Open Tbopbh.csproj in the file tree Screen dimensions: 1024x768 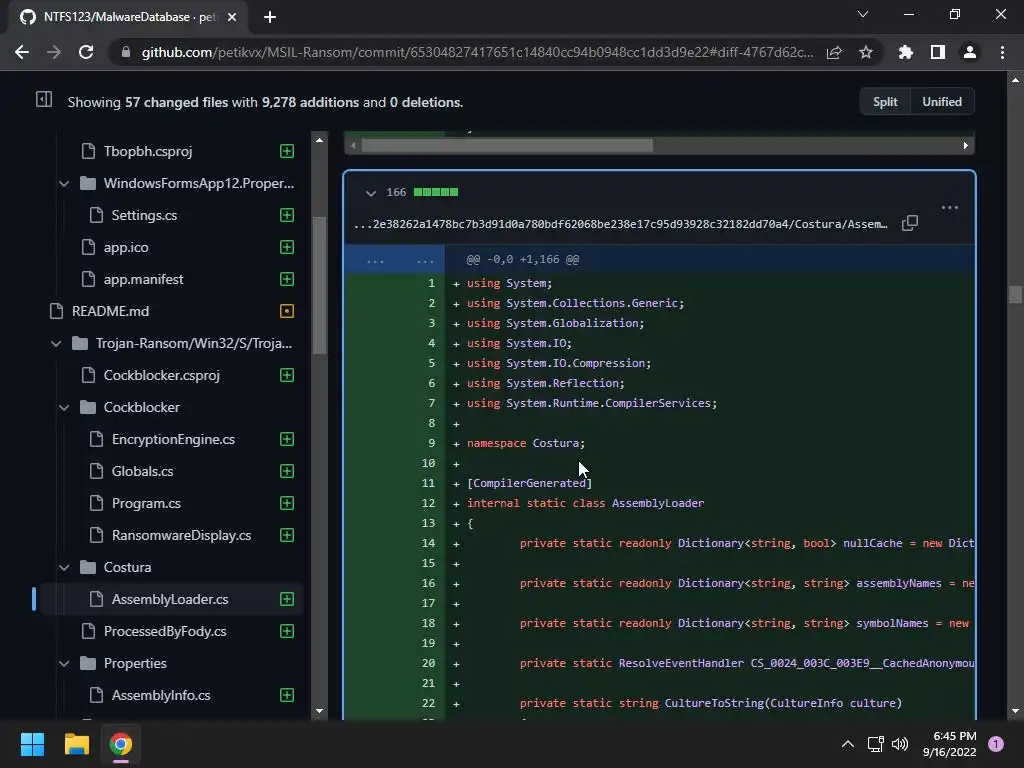coord(148,151)
